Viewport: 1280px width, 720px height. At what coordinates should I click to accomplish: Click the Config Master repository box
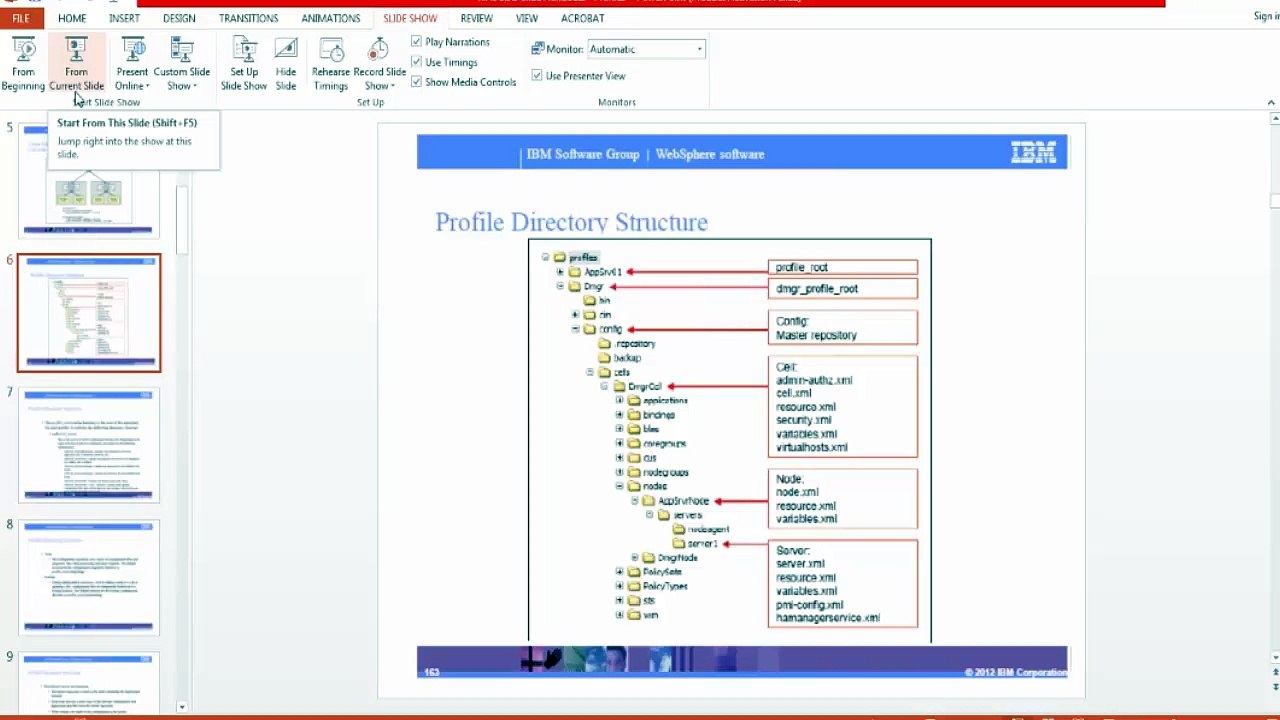(842, 328)
